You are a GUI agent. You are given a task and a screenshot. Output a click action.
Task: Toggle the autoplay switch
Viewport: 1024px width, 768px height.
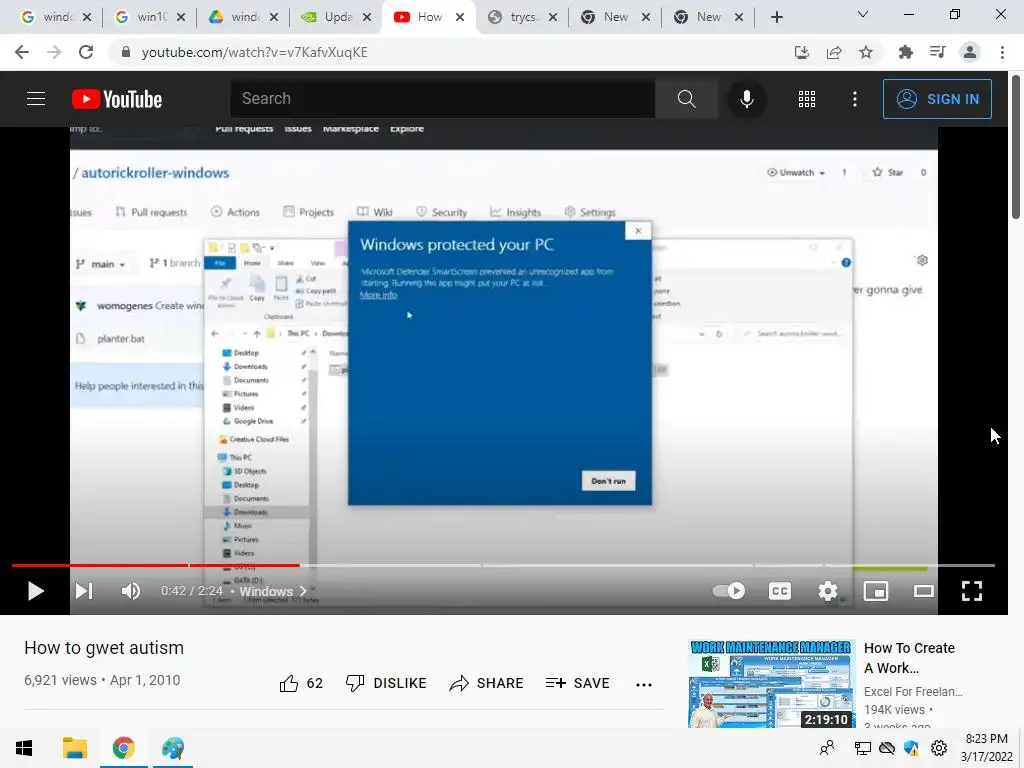pyautogui.click(x=729, y=591)
